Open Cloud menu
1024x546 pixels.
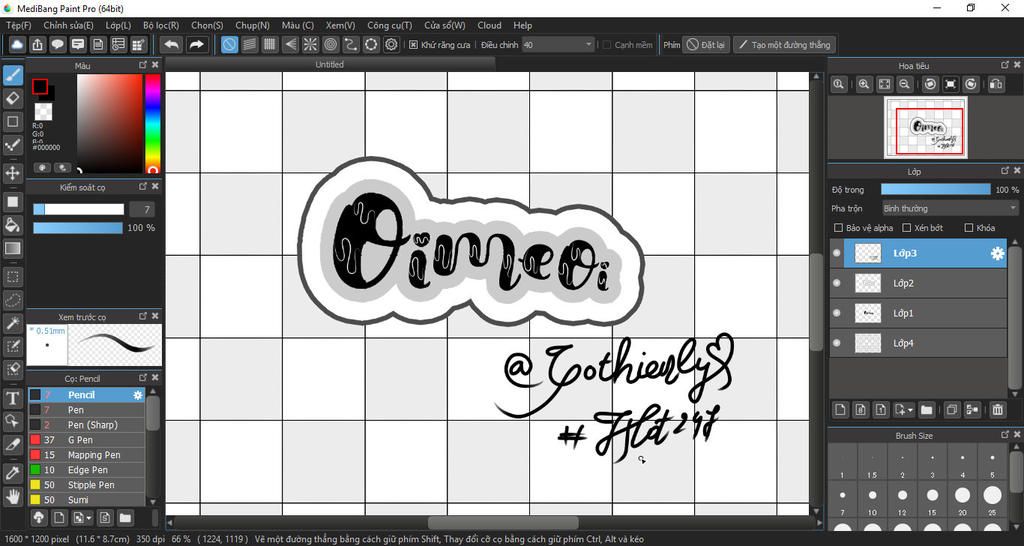click(x=489, y=25)
